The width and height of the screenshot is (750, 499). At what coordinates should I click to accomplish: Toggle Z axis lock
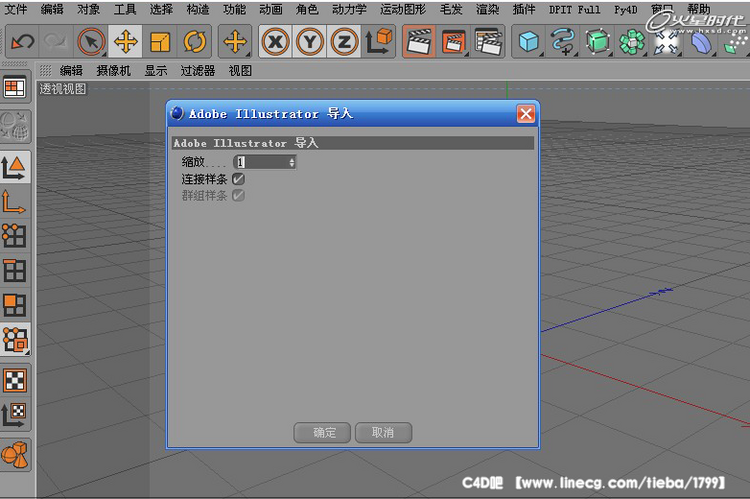click(344, 42)
